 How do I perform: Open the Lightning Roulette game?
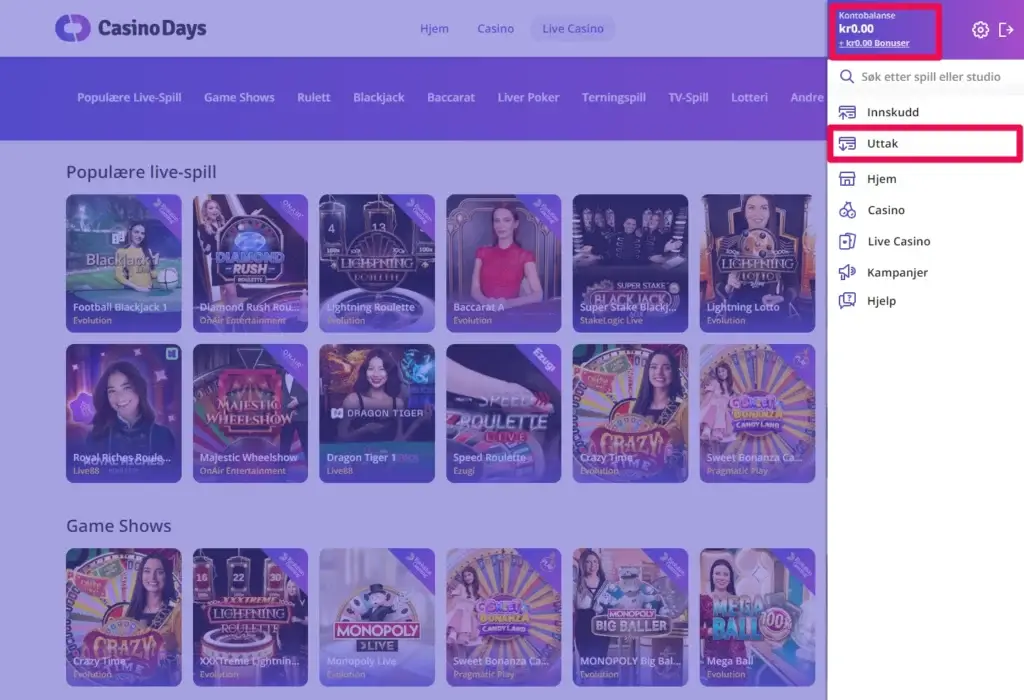click(377, 263)
